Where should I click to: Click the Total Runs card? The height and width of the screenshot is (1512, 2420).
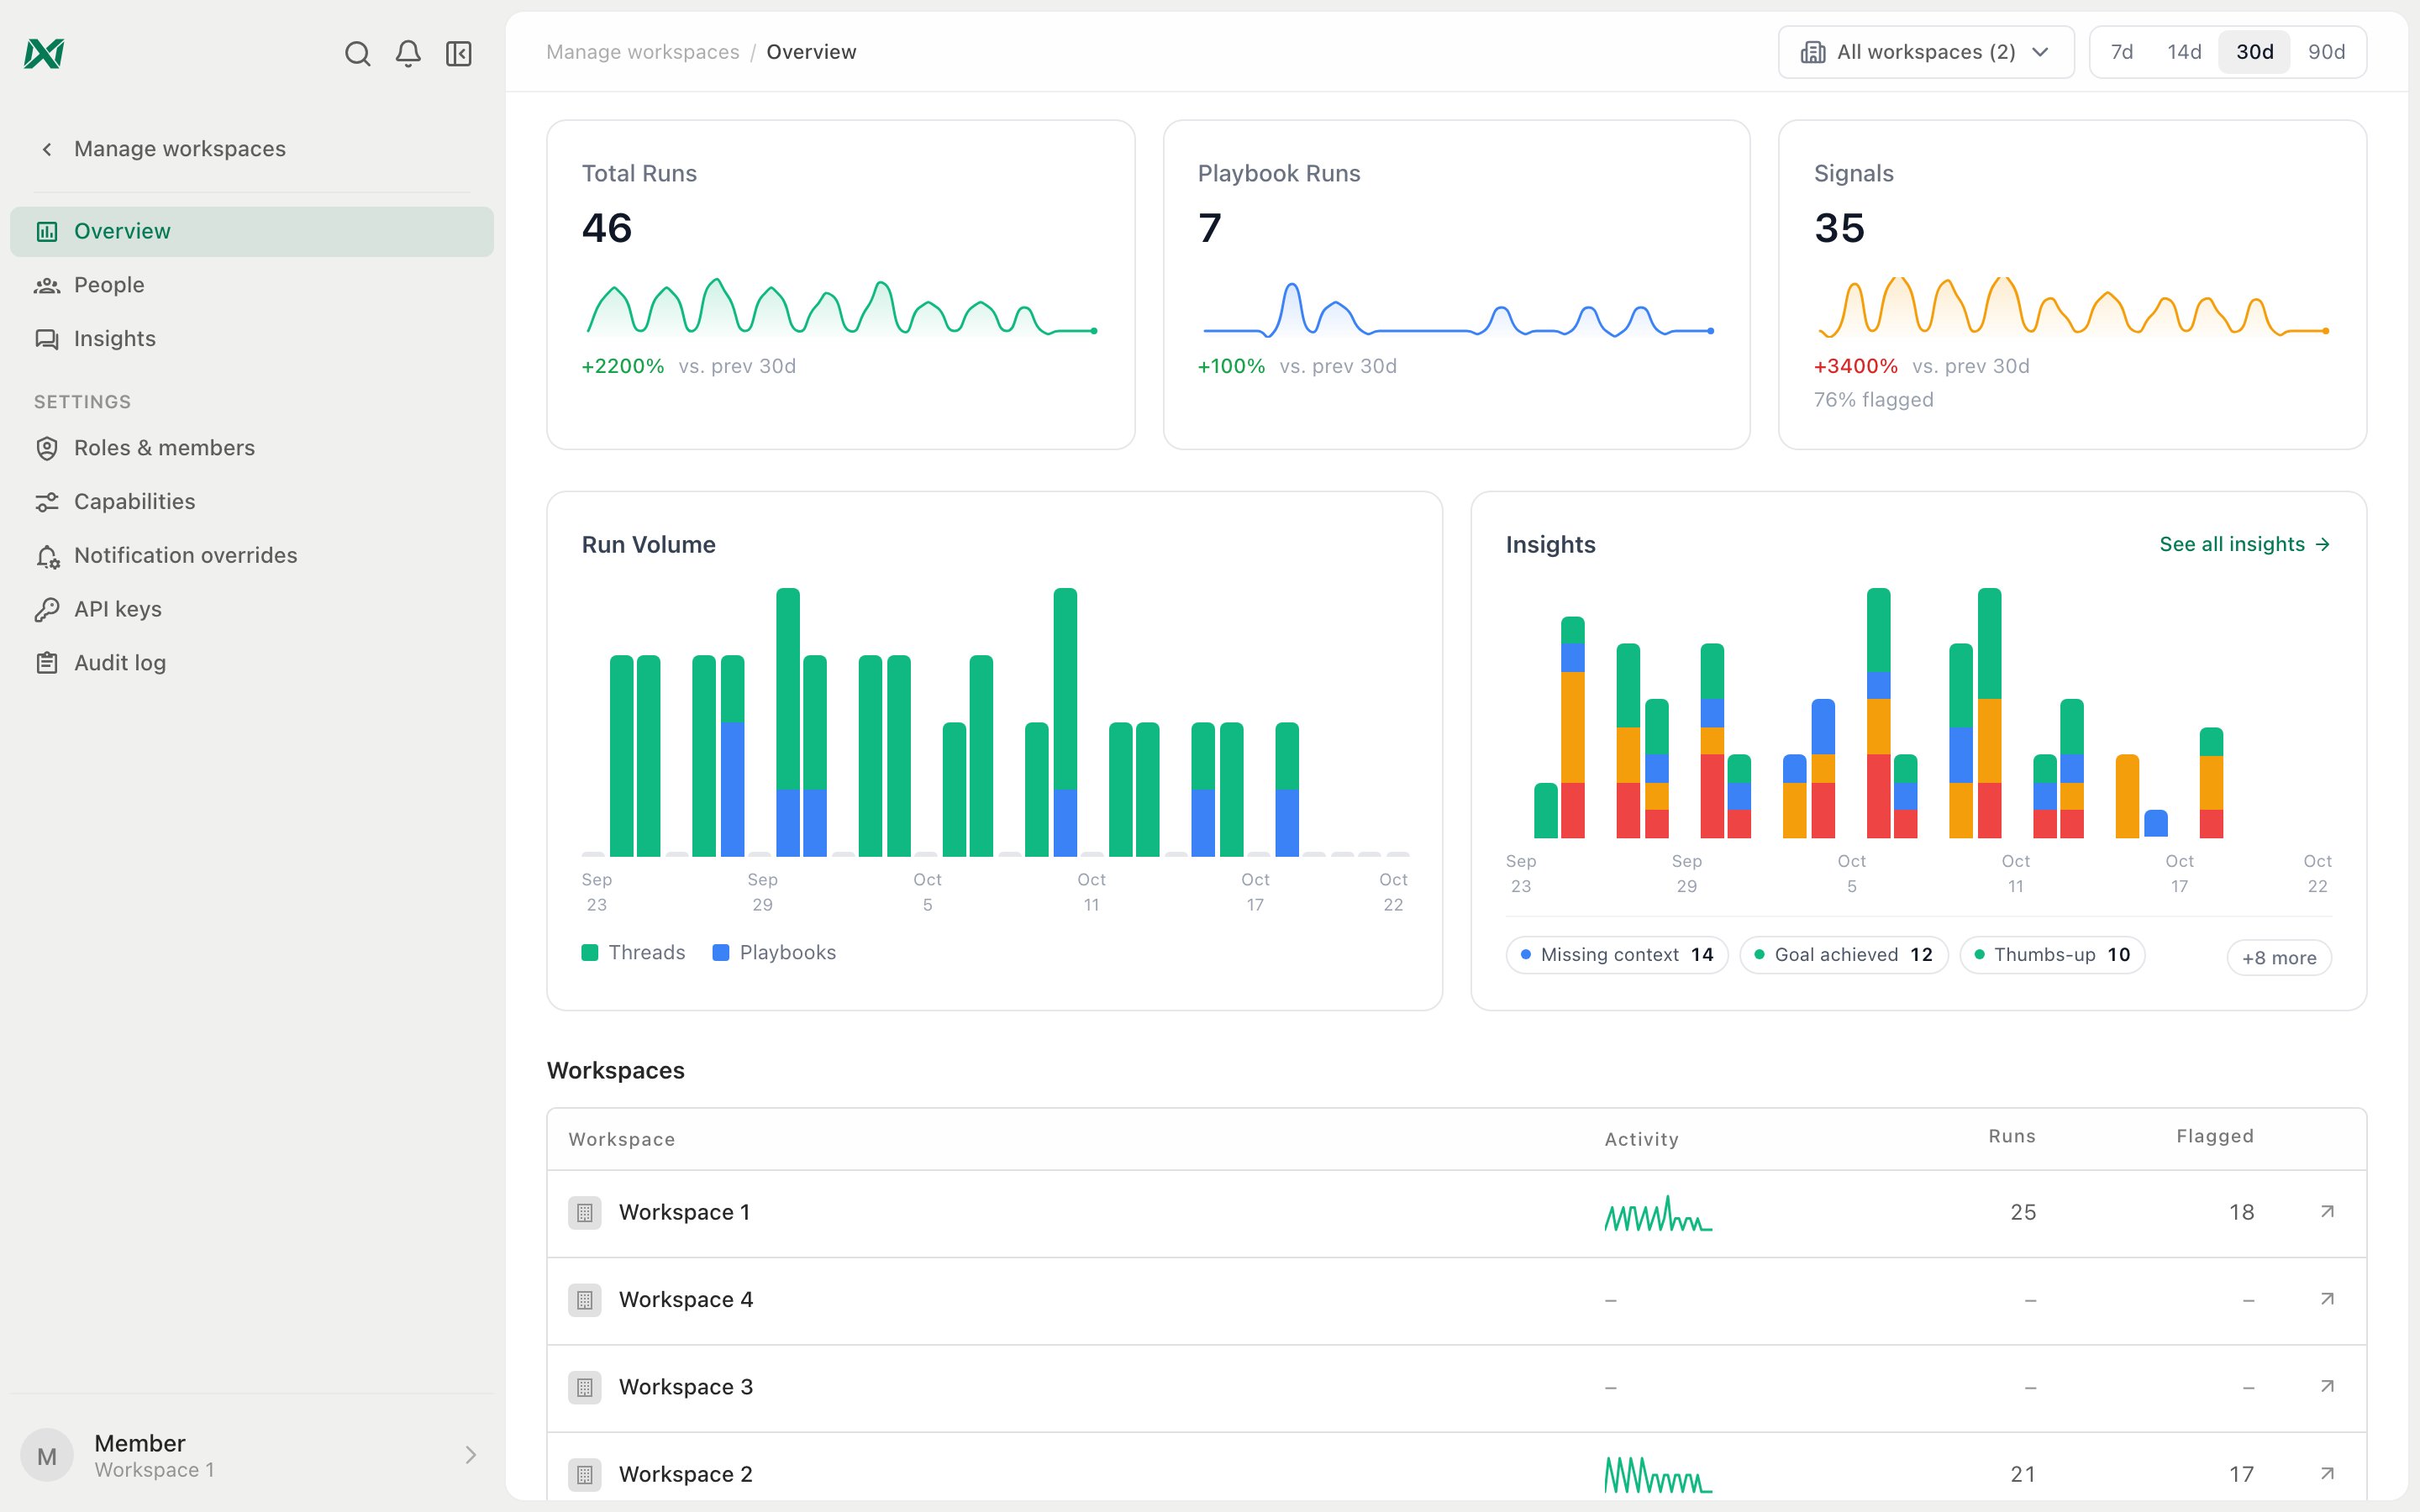click(x=841, y=285)
